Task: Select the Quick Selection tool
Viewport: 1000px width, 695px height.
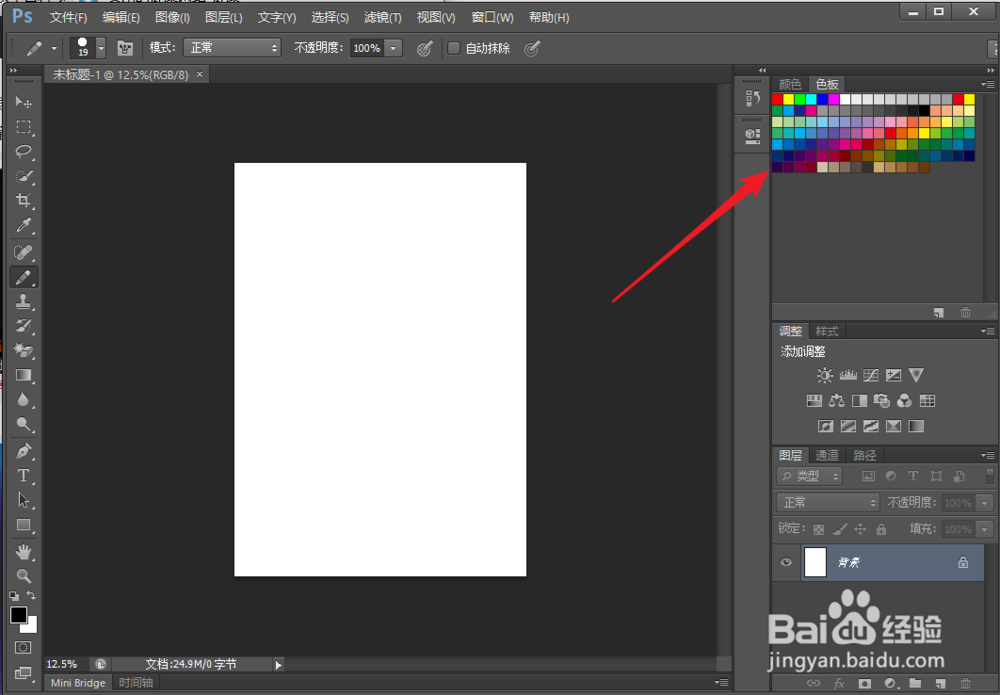Action: pyautogui.click(x=24, y=176)
